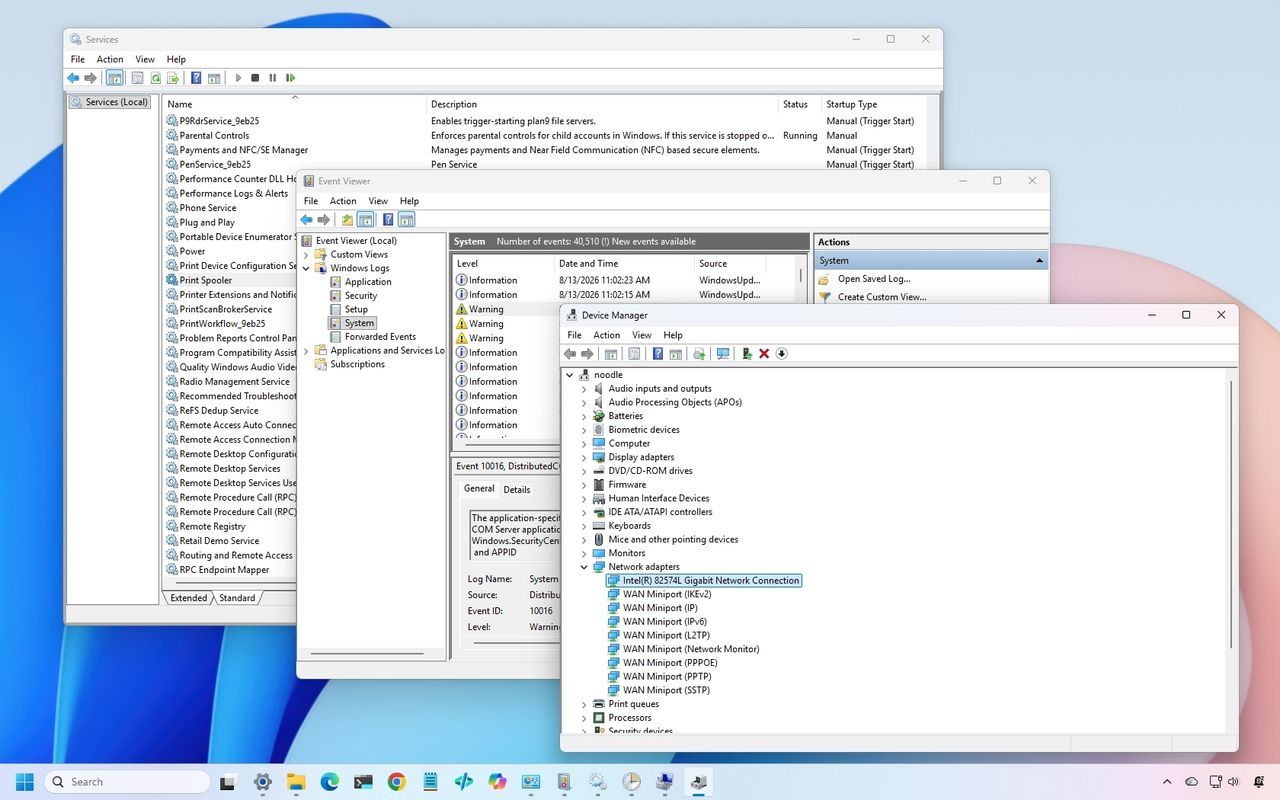1280x800 pixels.
Task: Select Print Spooler service
Action: pyautogui.click(x=205, y=281)
